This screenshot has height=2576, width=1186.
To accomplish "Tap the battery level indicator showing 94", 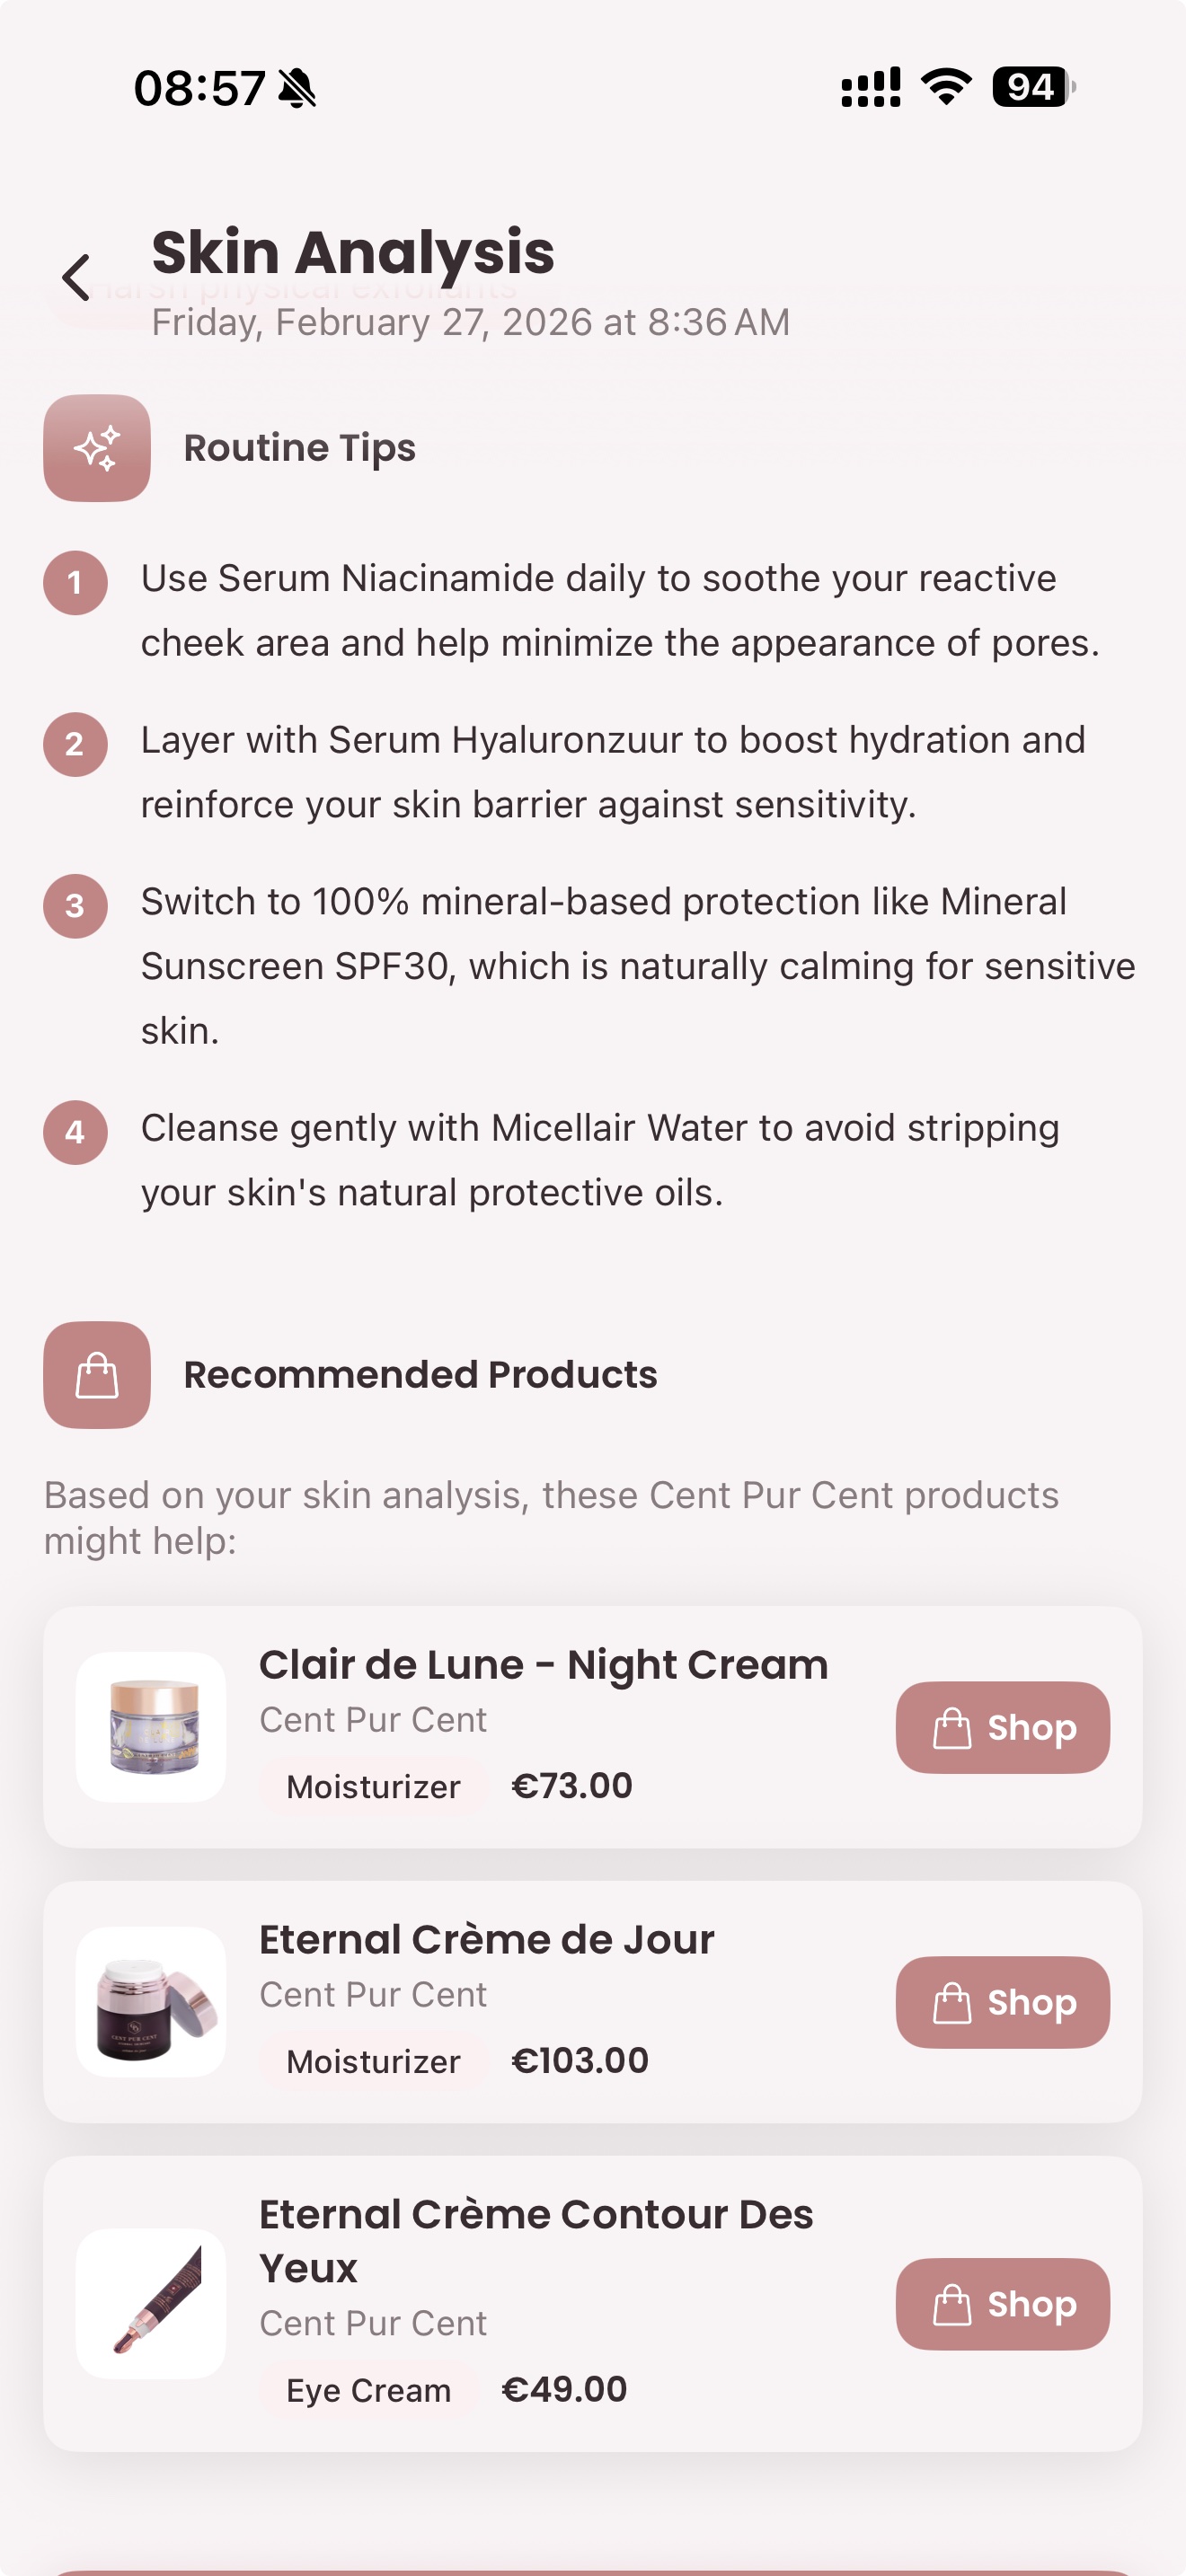I will click(x=1031, y=88).
